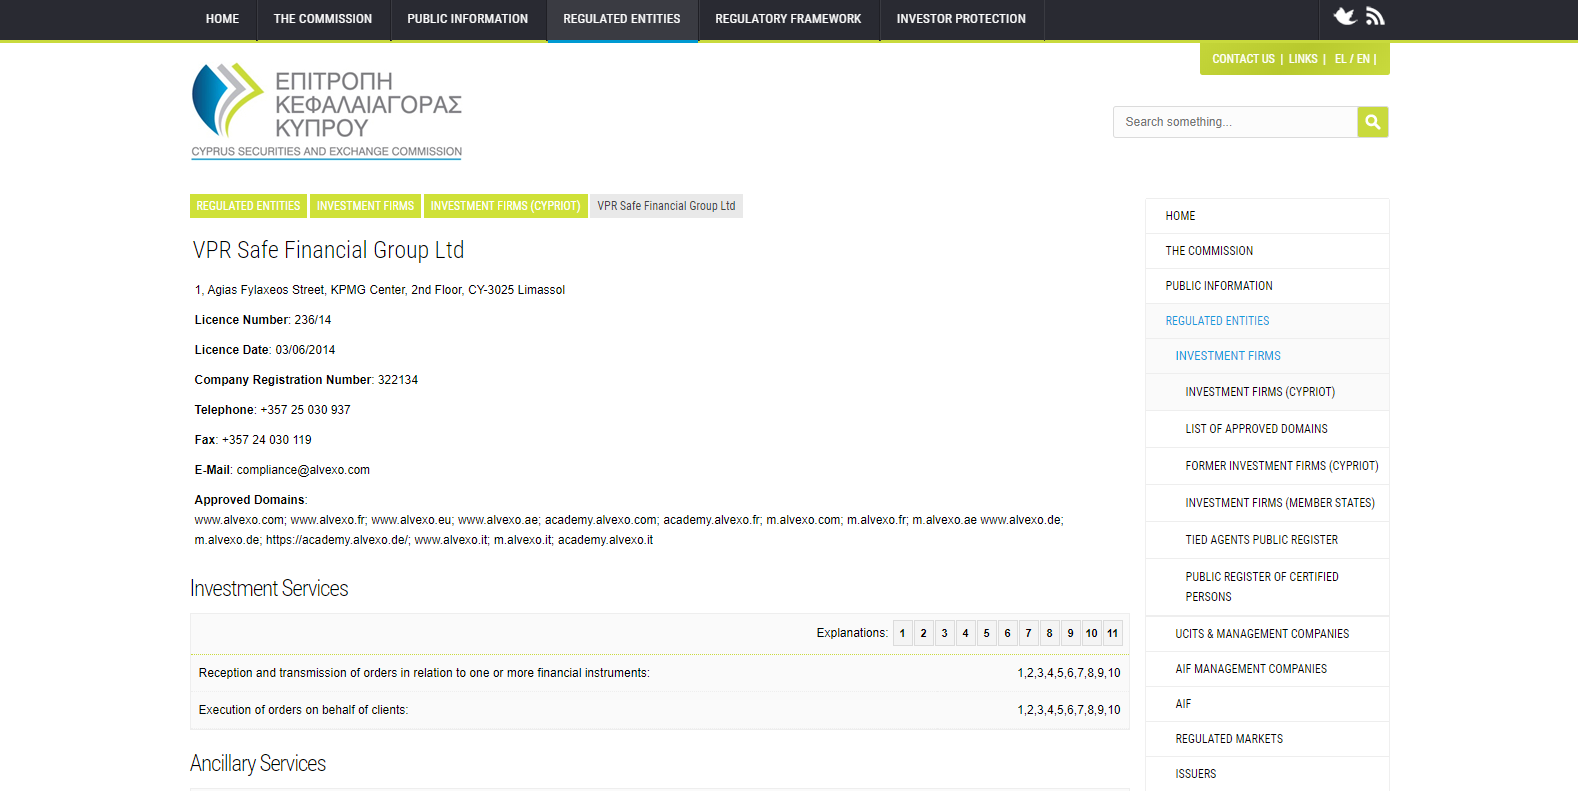Switch language using EL / EN link
Screen dimensions: 1578x791
[x=1352, y=59]
